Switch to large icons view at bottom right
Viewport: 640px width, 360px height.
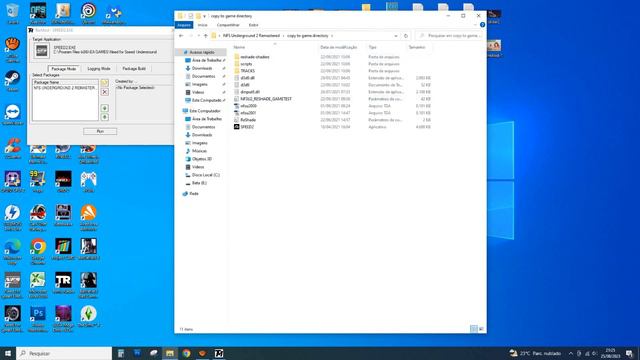[481, 329]
